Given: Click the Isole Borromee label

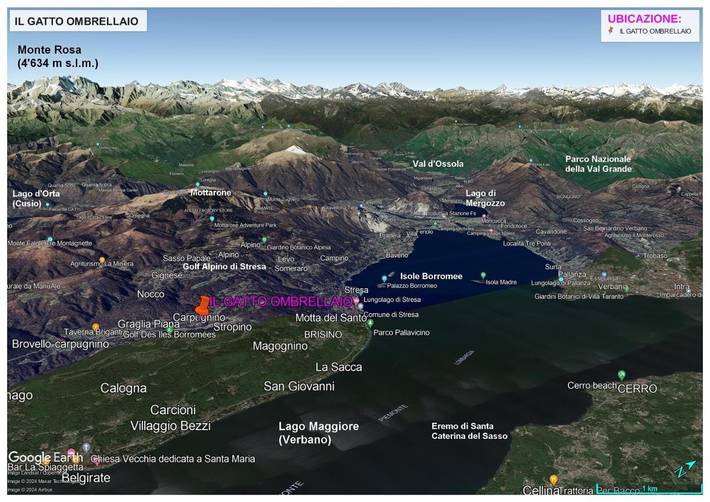Looking at the screenshot, I should tap(431, 276).
